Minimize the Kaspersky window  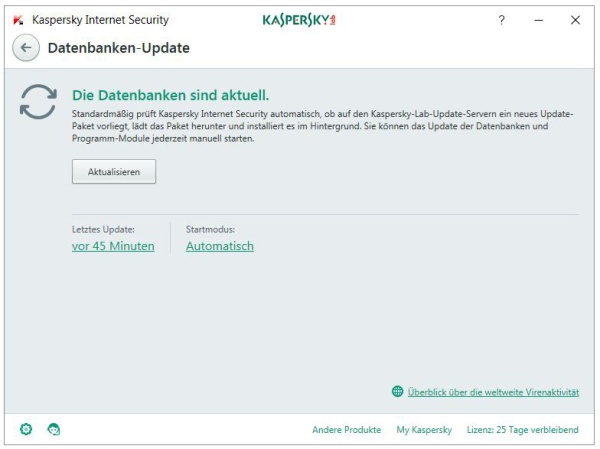[539, 20]
